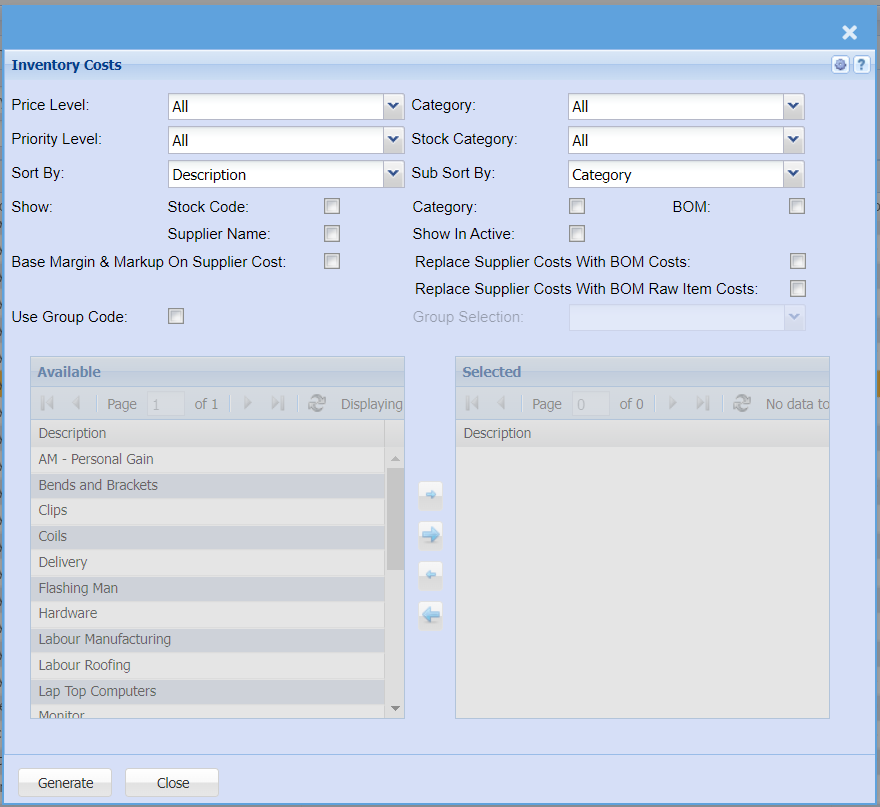Click the Available list scrollbar down arrow

(395, 708)
